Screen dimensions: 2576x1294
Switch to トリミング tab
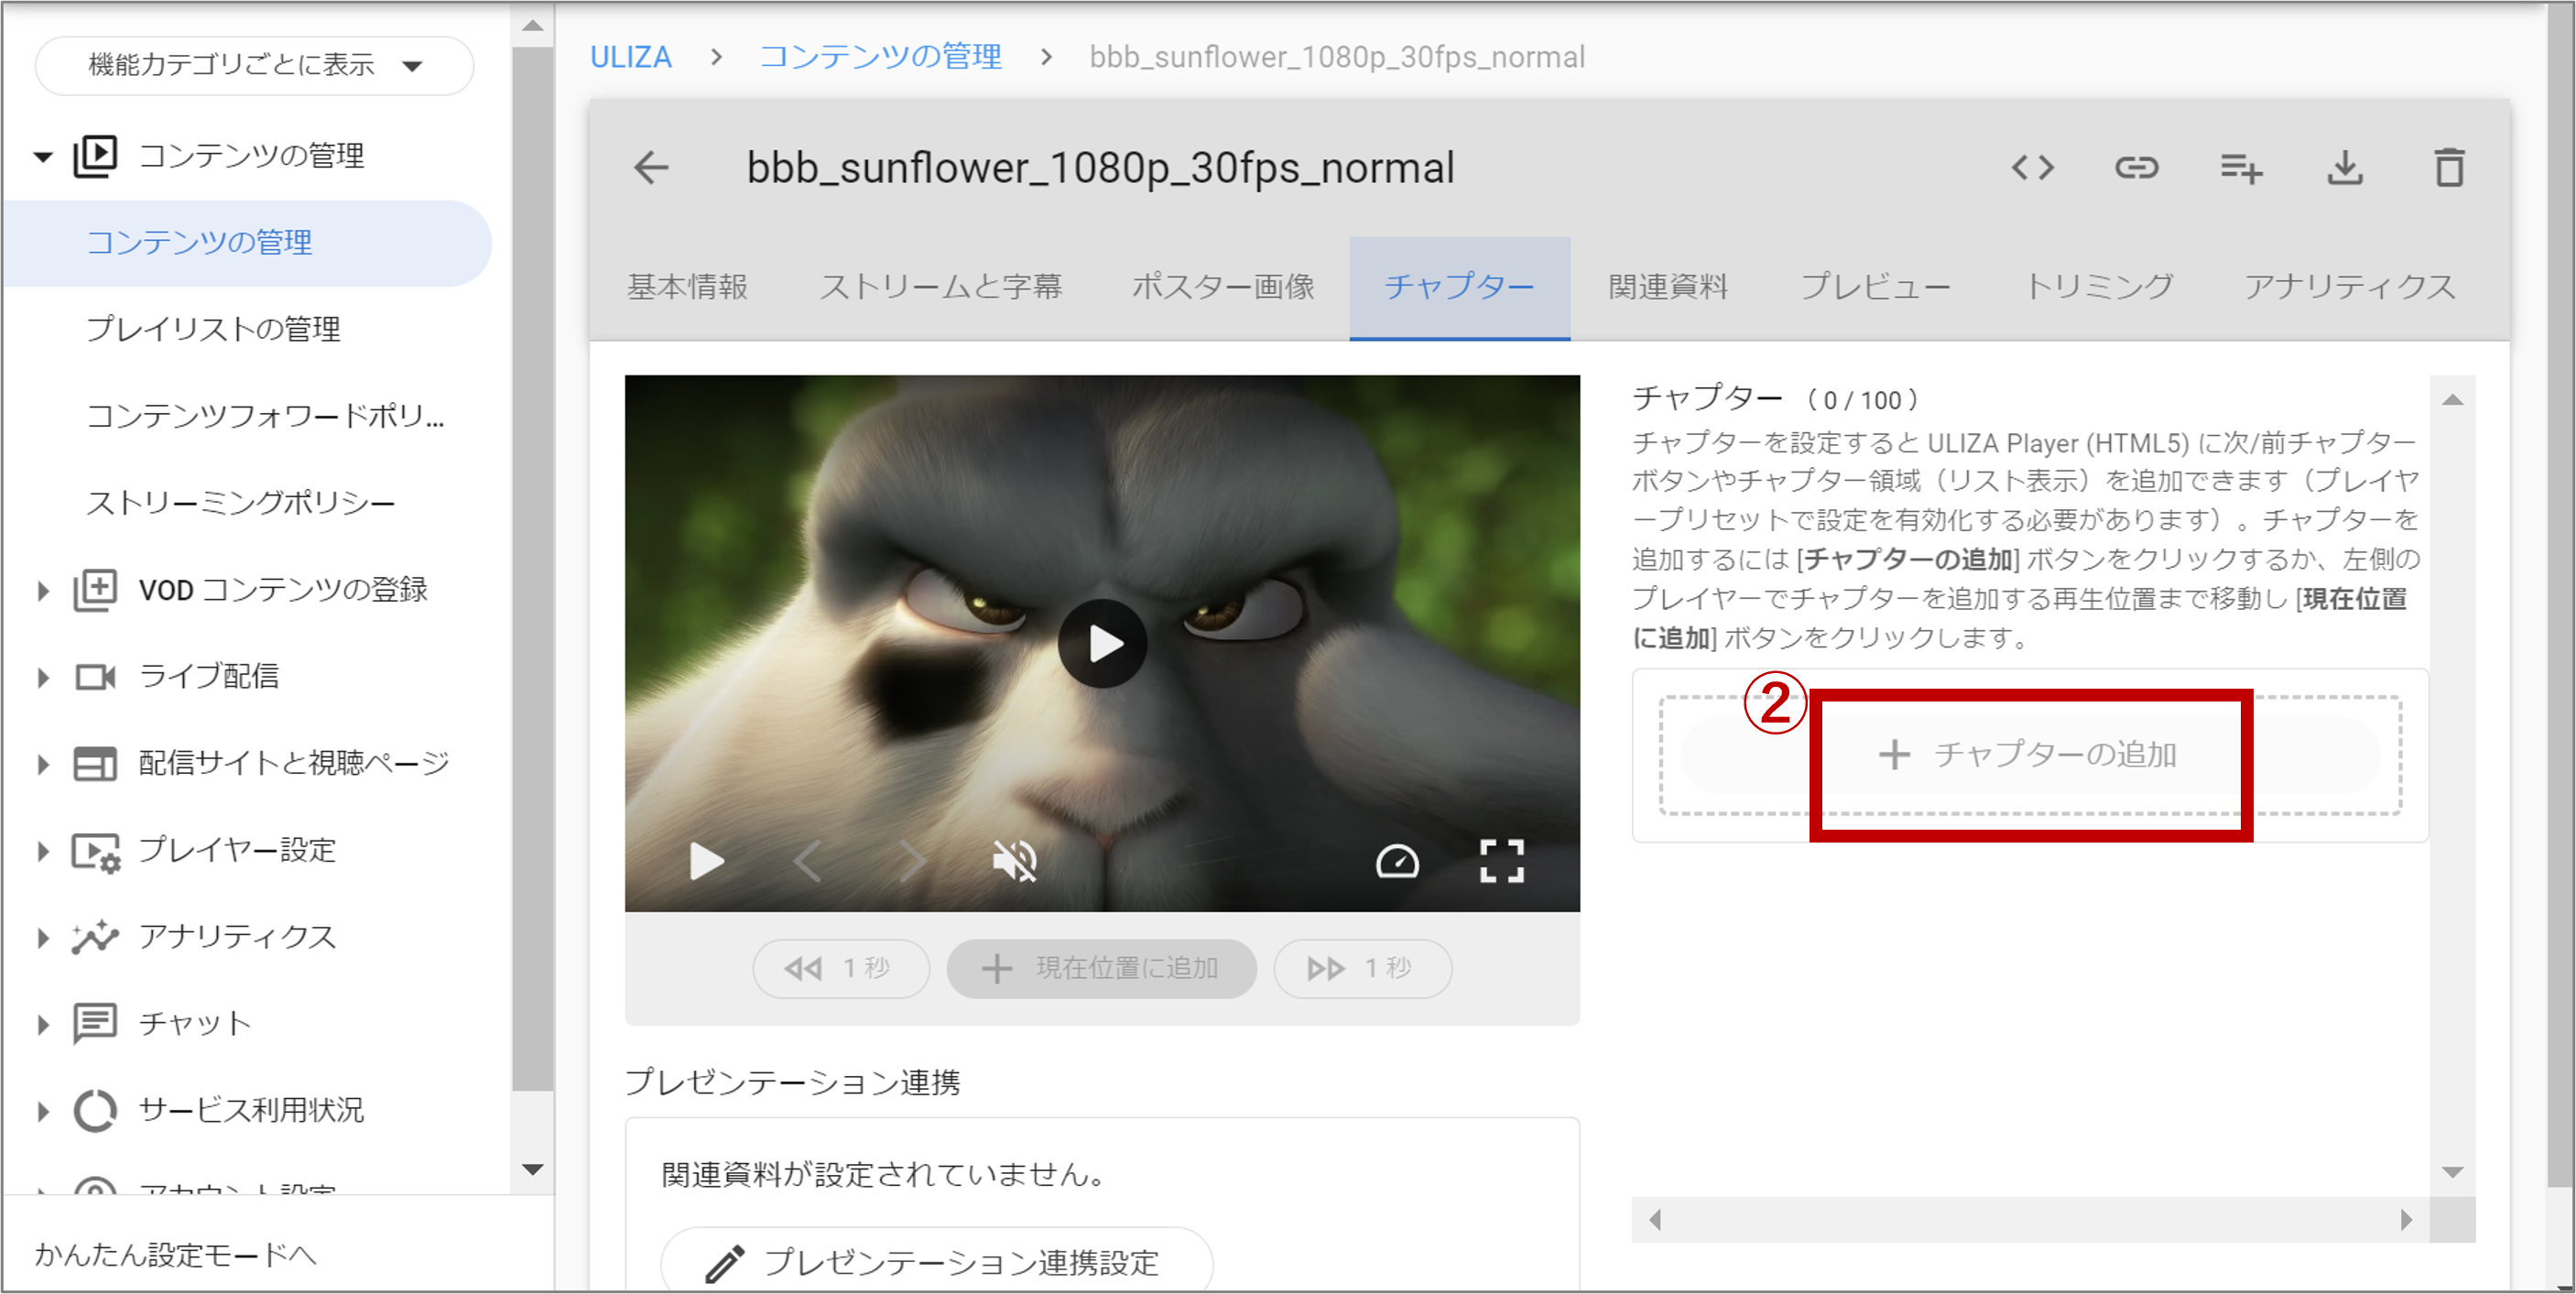[2098, 287]
